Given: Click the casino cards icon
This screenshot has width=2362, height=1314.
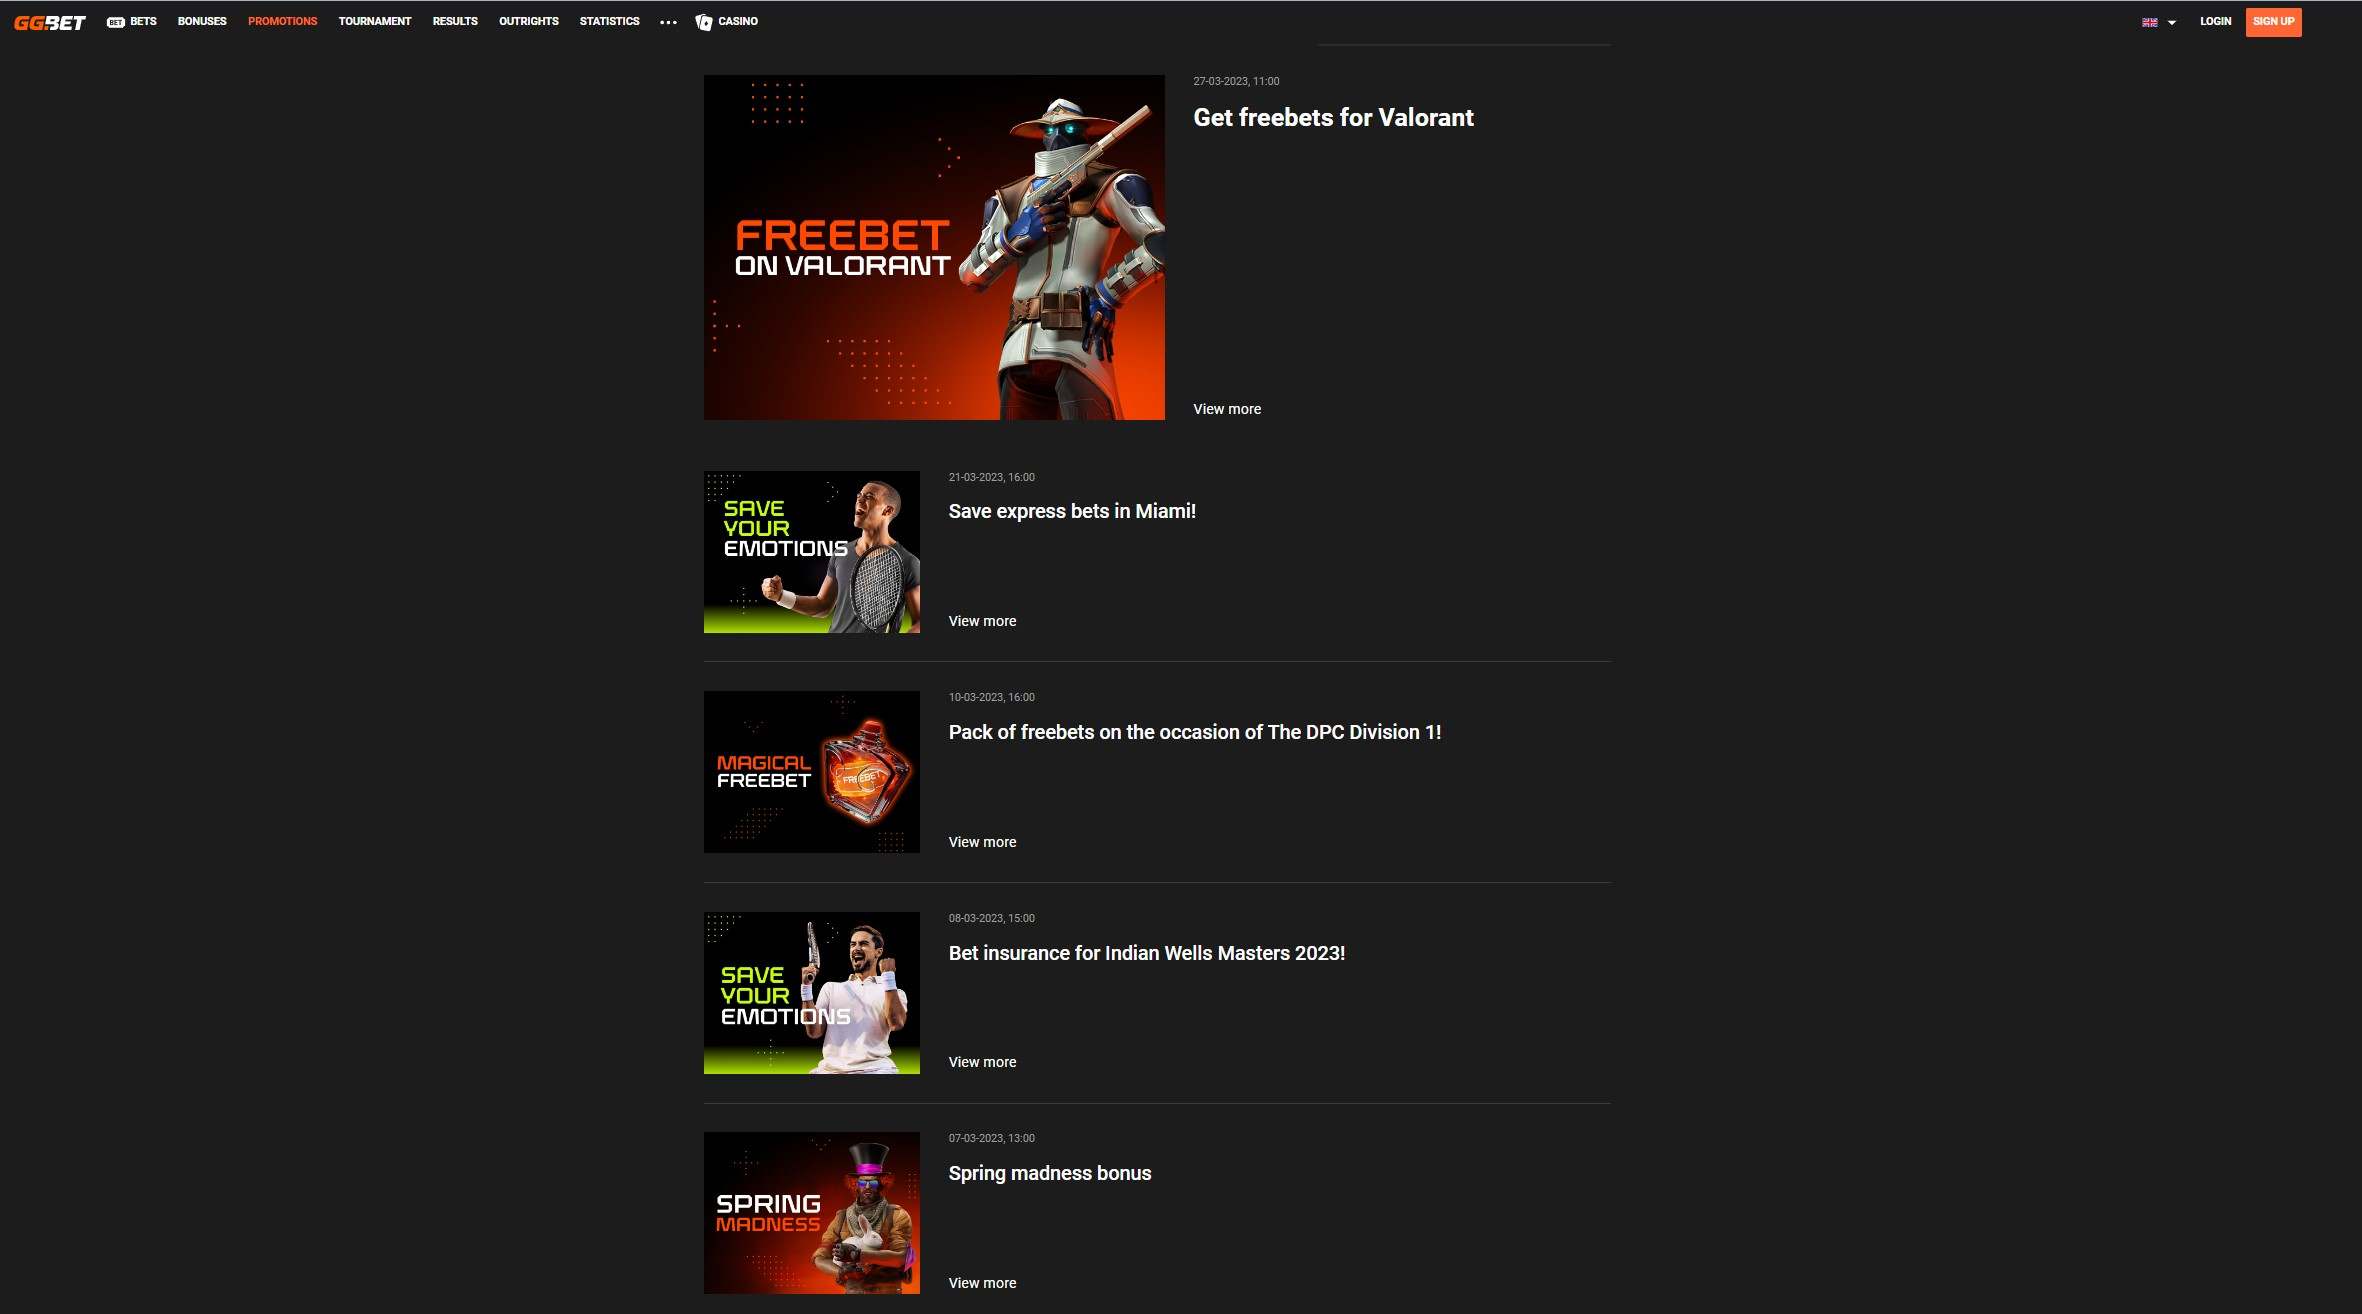Looking at the screenshot, I should coord(704,22).
